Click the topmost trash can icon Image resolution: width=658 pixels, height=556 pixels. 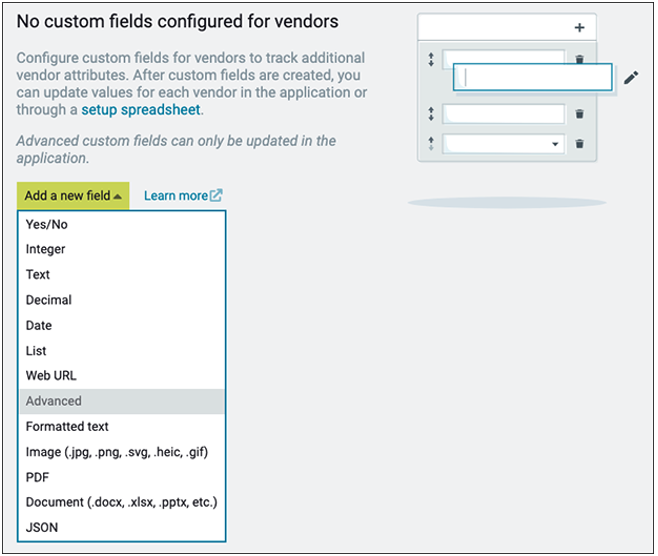pos(579,60)
